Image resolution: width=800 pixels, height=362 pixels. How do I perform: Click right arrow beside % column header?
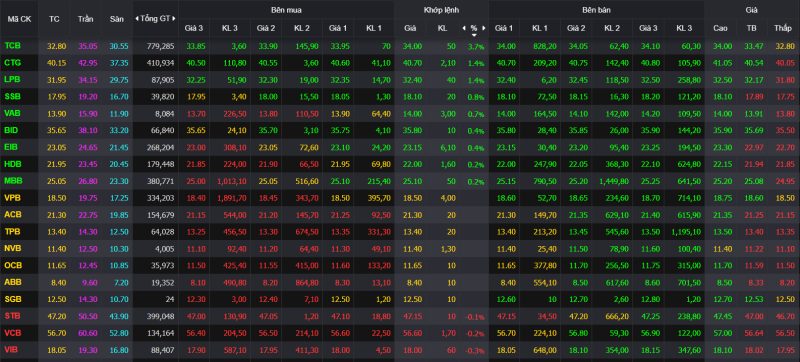click(484, 28)
